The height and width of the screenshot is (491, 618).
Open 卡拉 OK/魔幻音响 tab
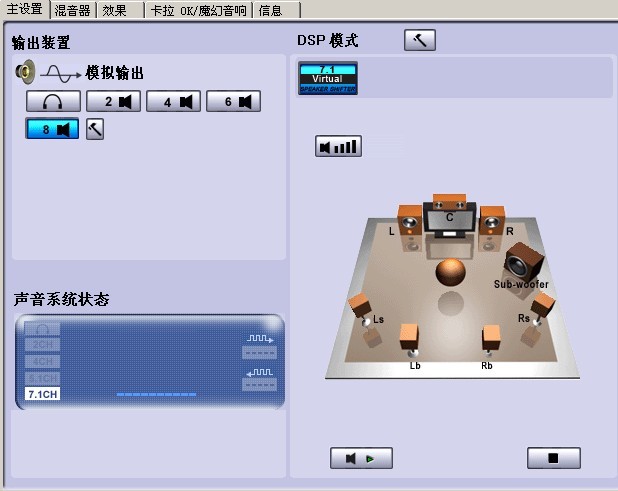pos(198,10)
